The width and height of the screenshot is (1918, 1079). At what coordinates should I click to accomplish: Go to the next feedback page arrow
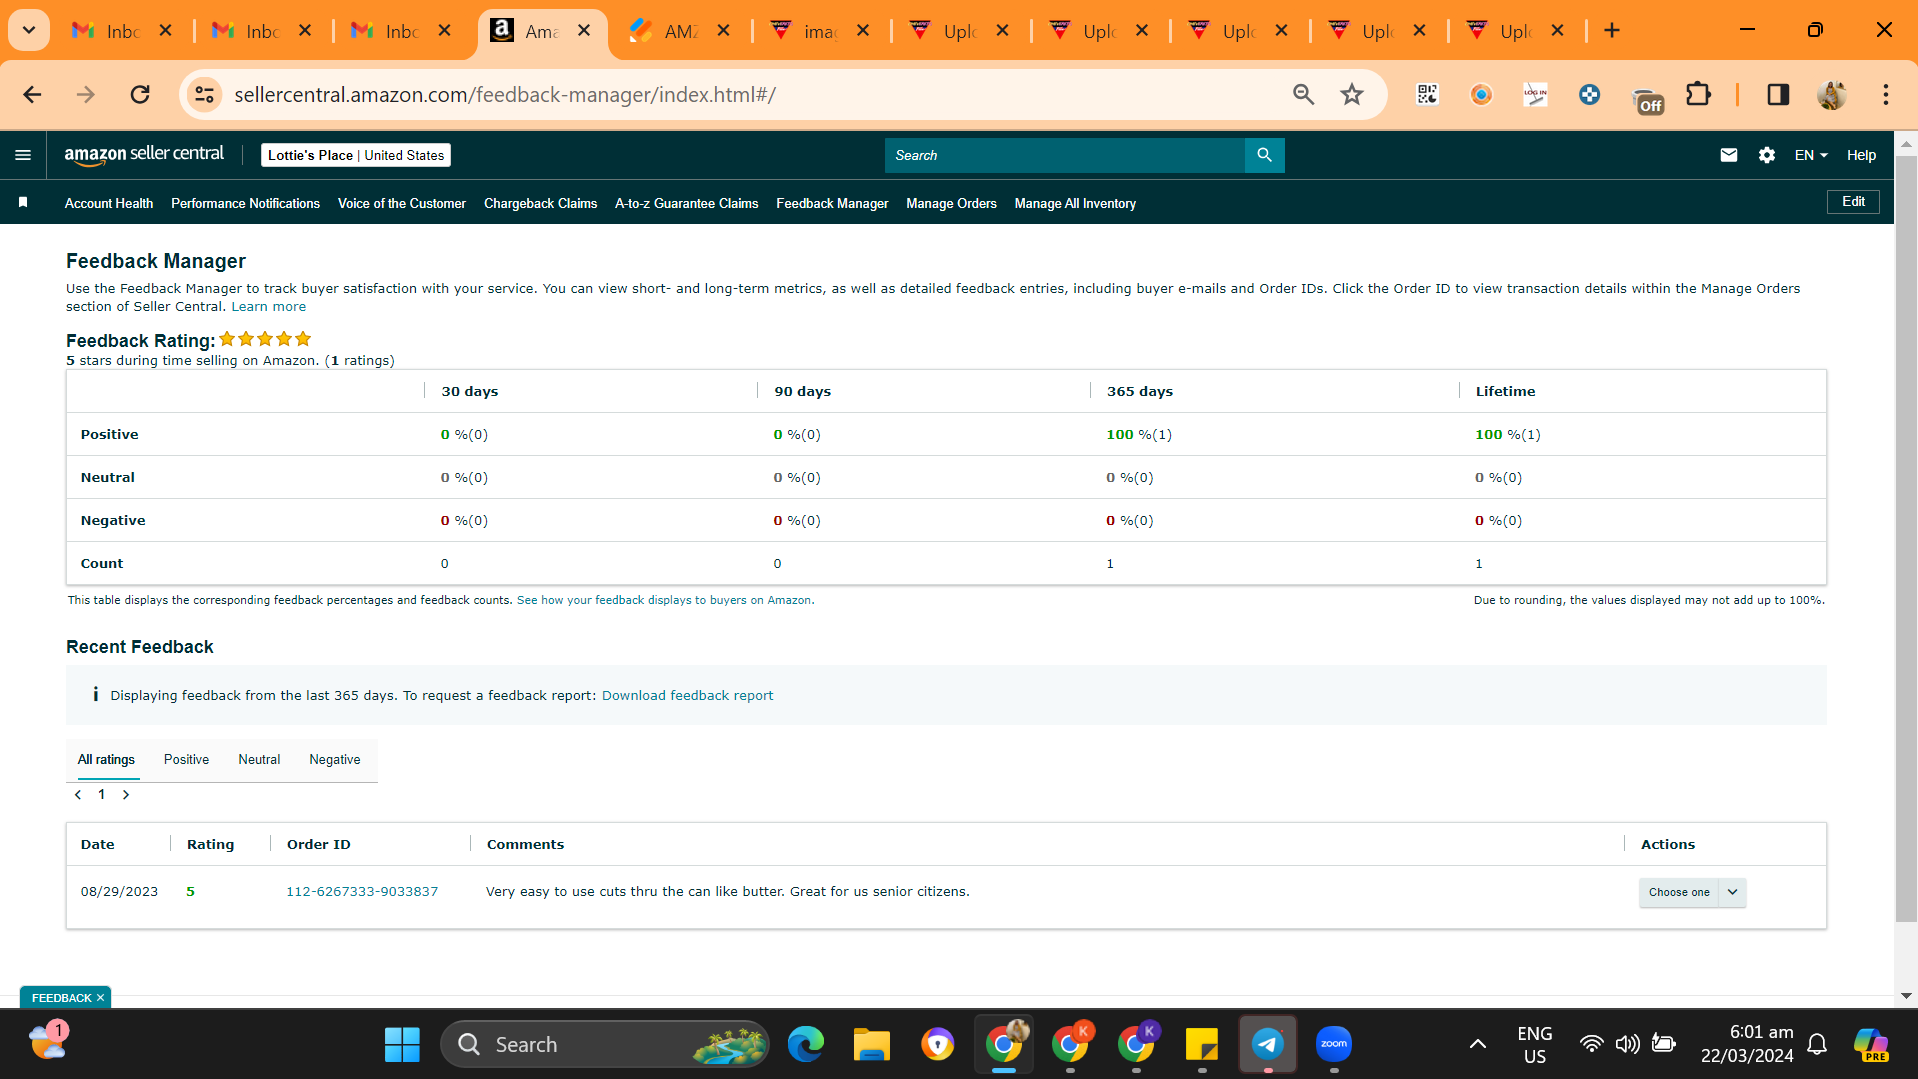pos(126,795)
